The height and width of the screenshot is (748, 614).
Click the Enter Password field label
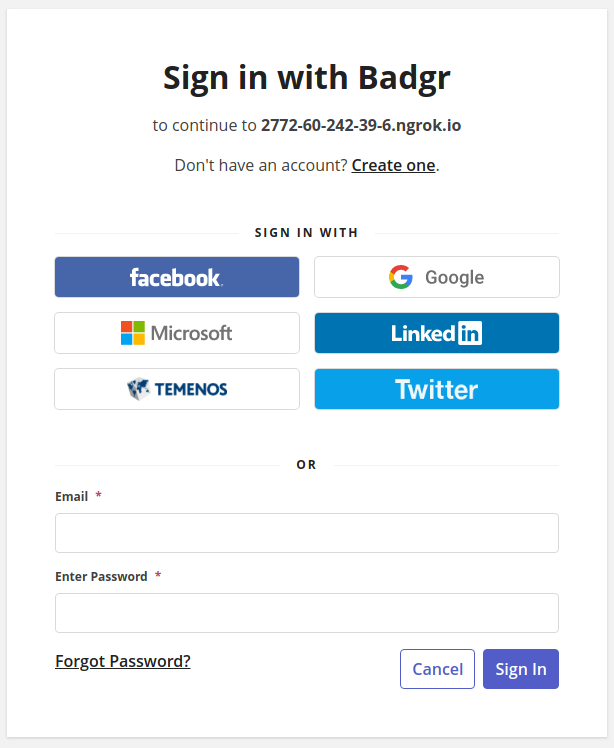[101, 577]
